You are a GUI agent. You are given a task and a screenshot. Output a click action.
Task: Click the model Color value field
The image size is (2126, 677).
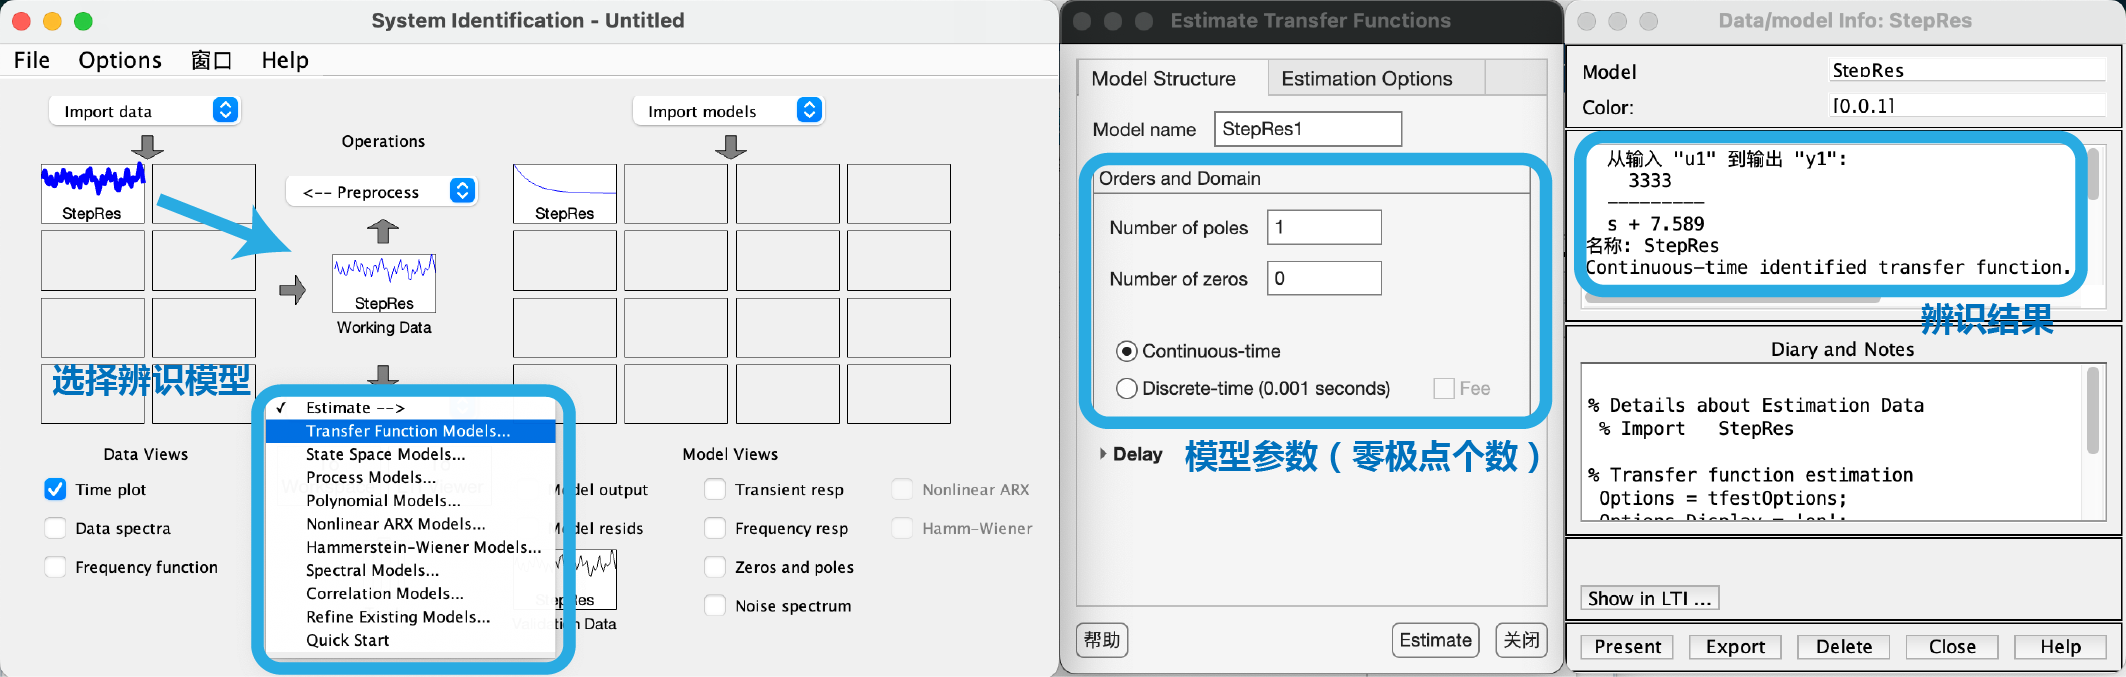(1968, 106)
